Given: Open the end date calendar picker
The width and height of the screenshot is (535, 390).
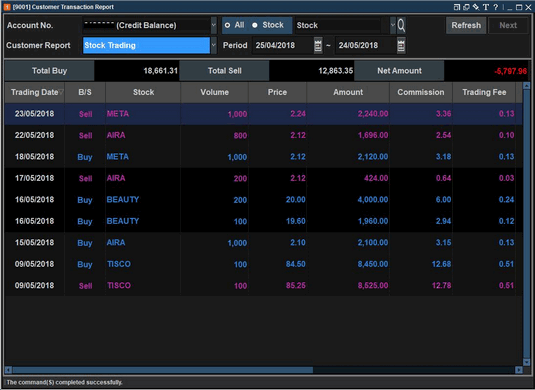Looking at the screenshot, I should pos(401,45).
